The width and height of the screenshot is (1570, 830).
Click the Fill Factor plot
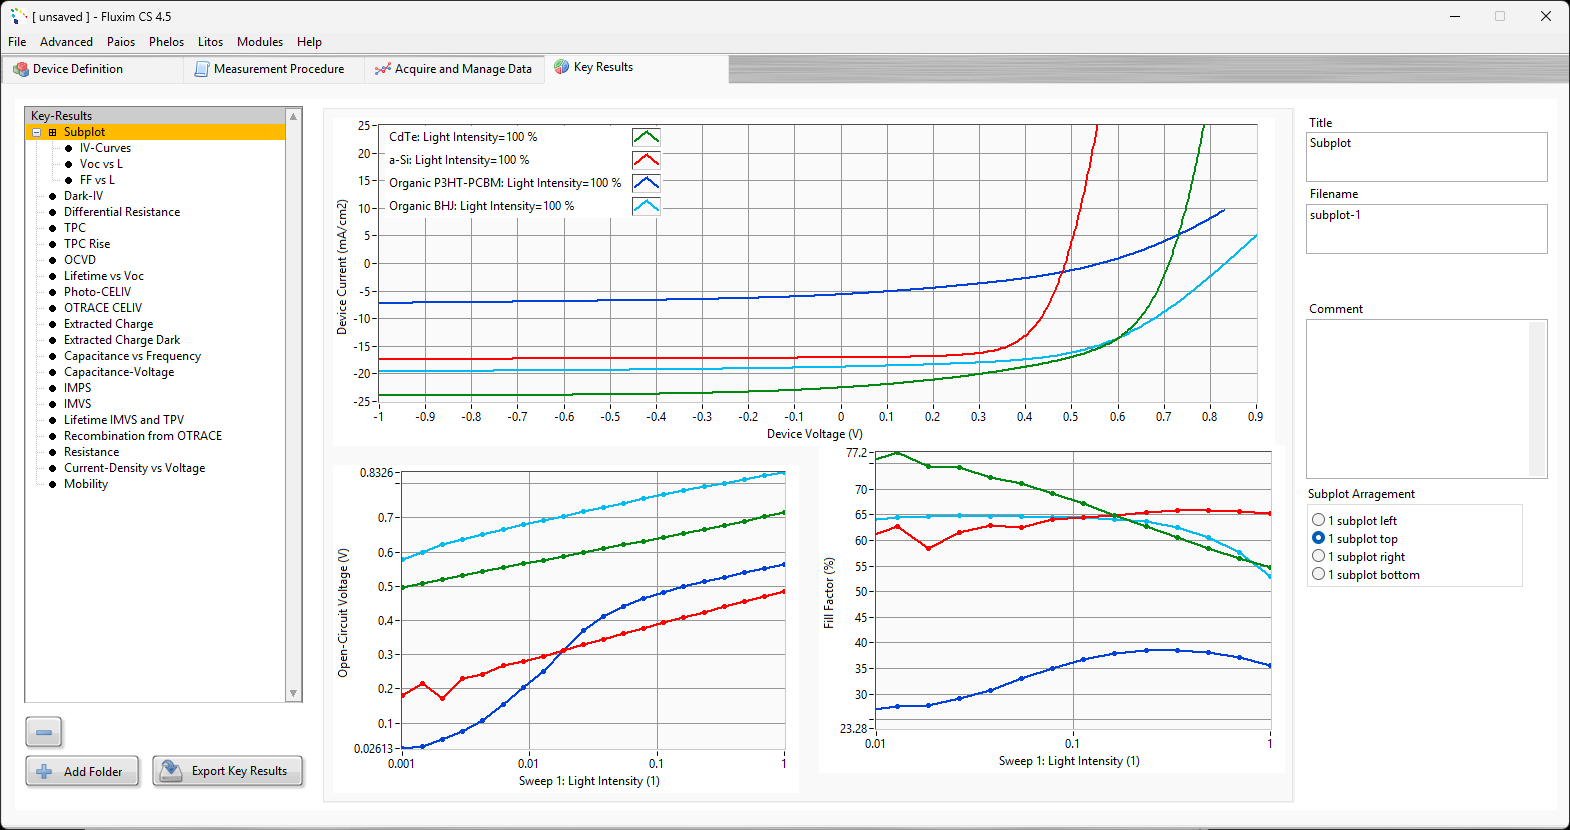[1073, 592]
